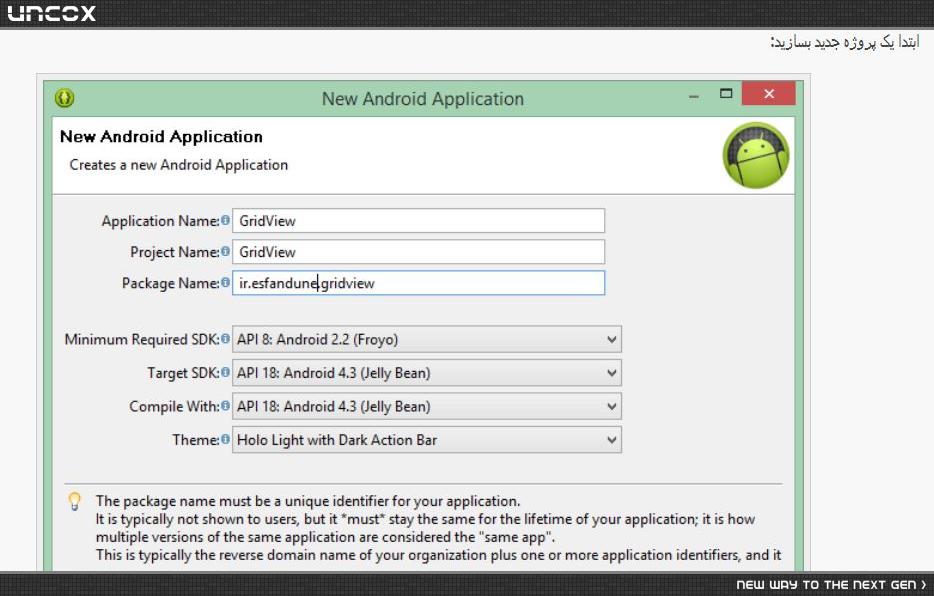Click the 'Theme:' label

(195, 439)
